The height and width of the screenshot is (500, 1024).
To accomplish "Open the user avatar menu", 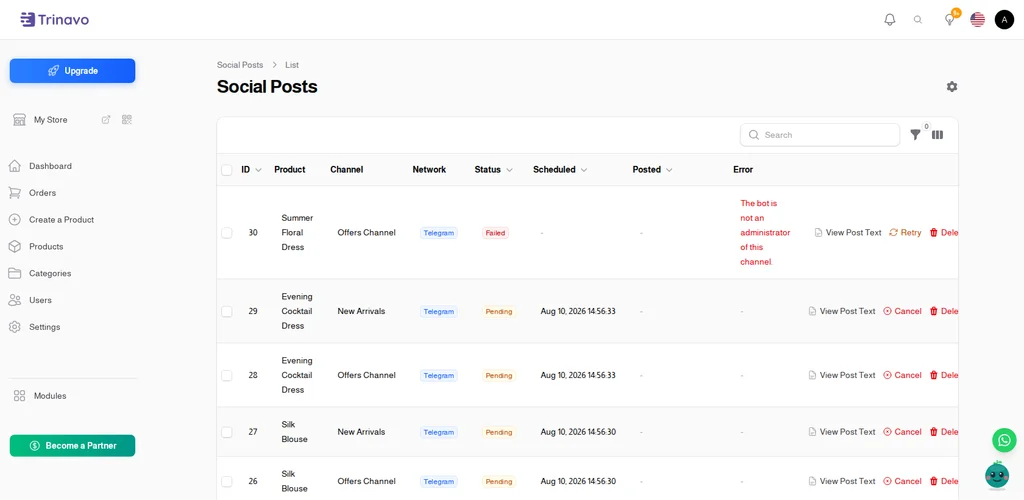I will [x=1004, y=20].
